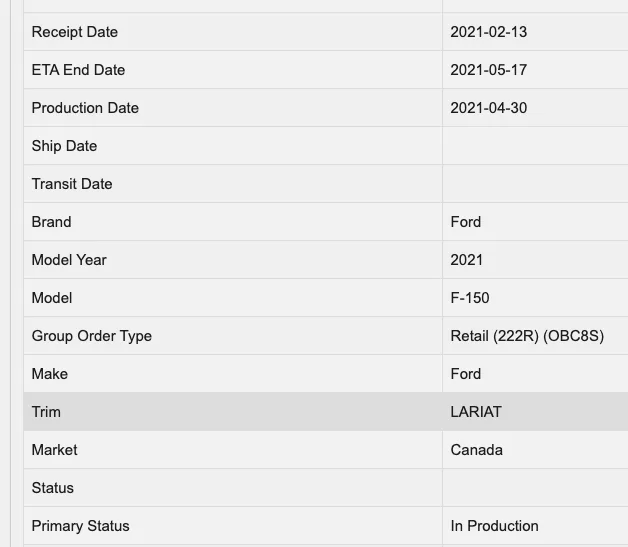Select the Ford value in Brand row
Image resolution: width=628 pixels, height=547 pixels.
[x=465, y=222]
